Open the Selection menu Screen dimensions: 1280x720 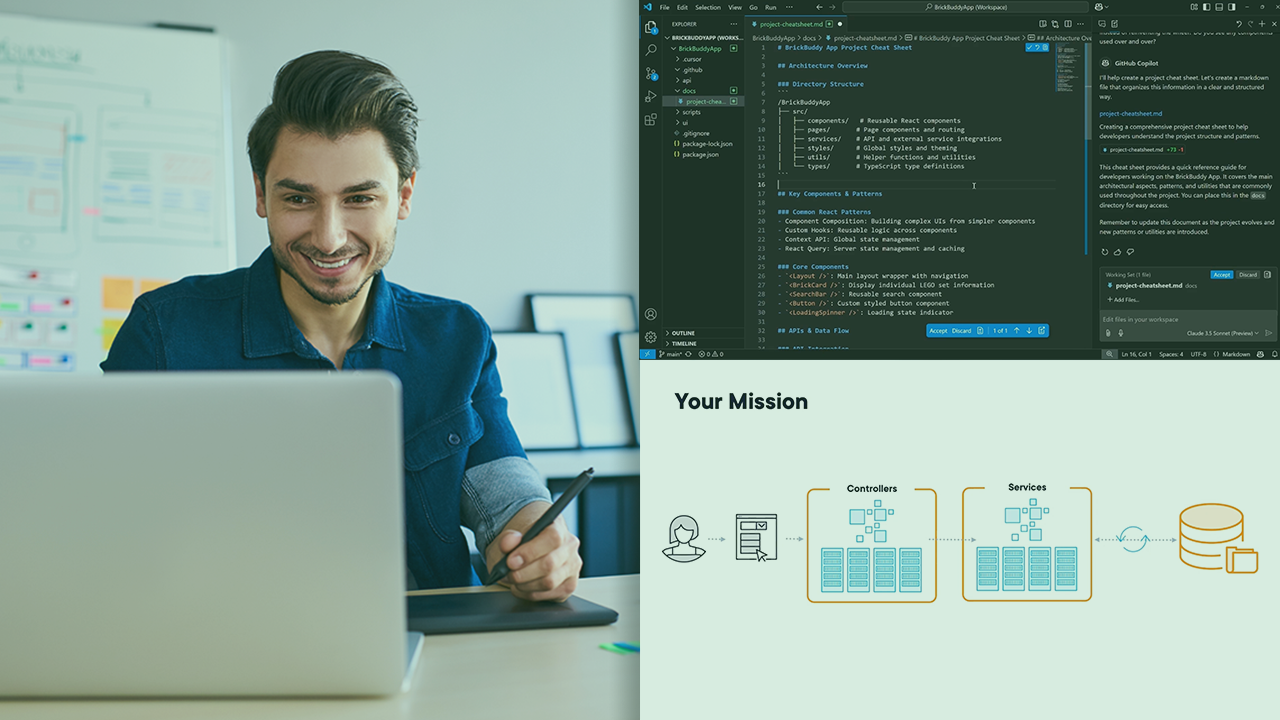coord(707,7)
